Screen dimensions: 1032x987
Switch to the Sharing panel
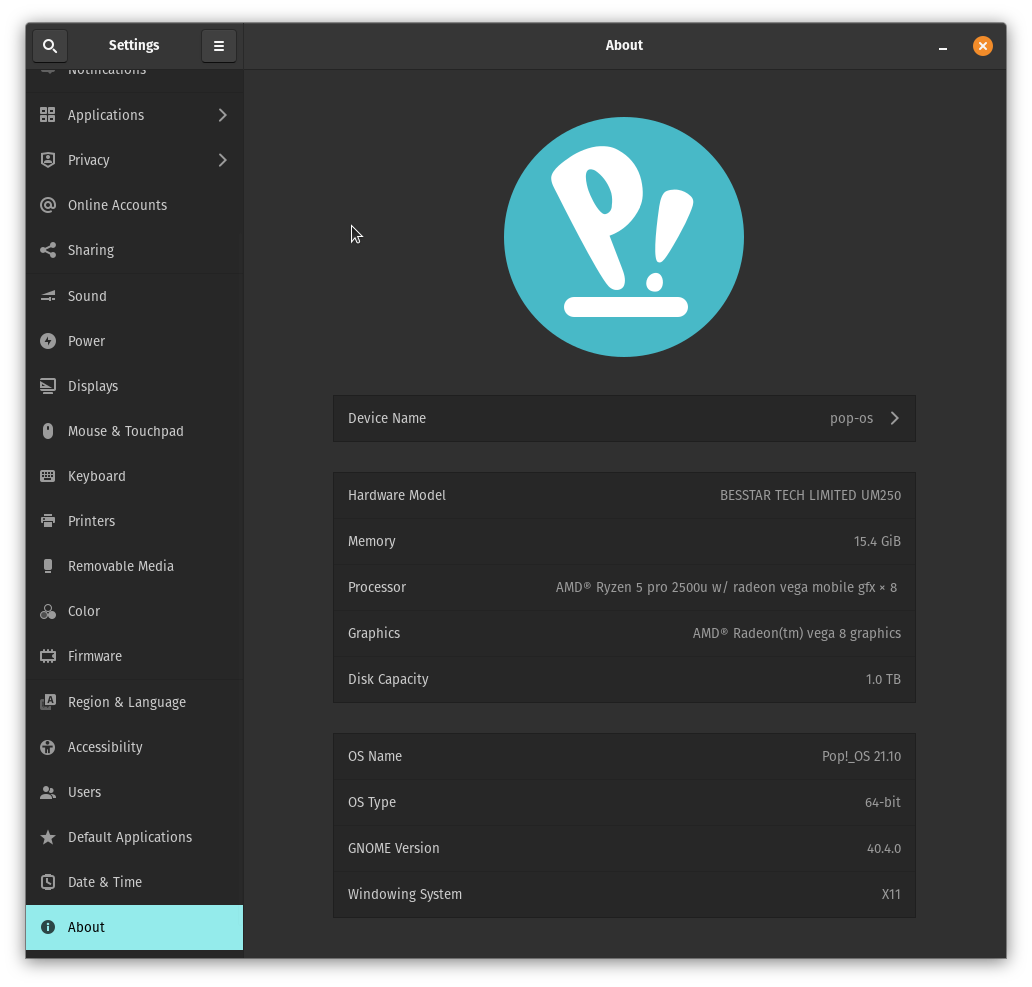coord(134,250)
